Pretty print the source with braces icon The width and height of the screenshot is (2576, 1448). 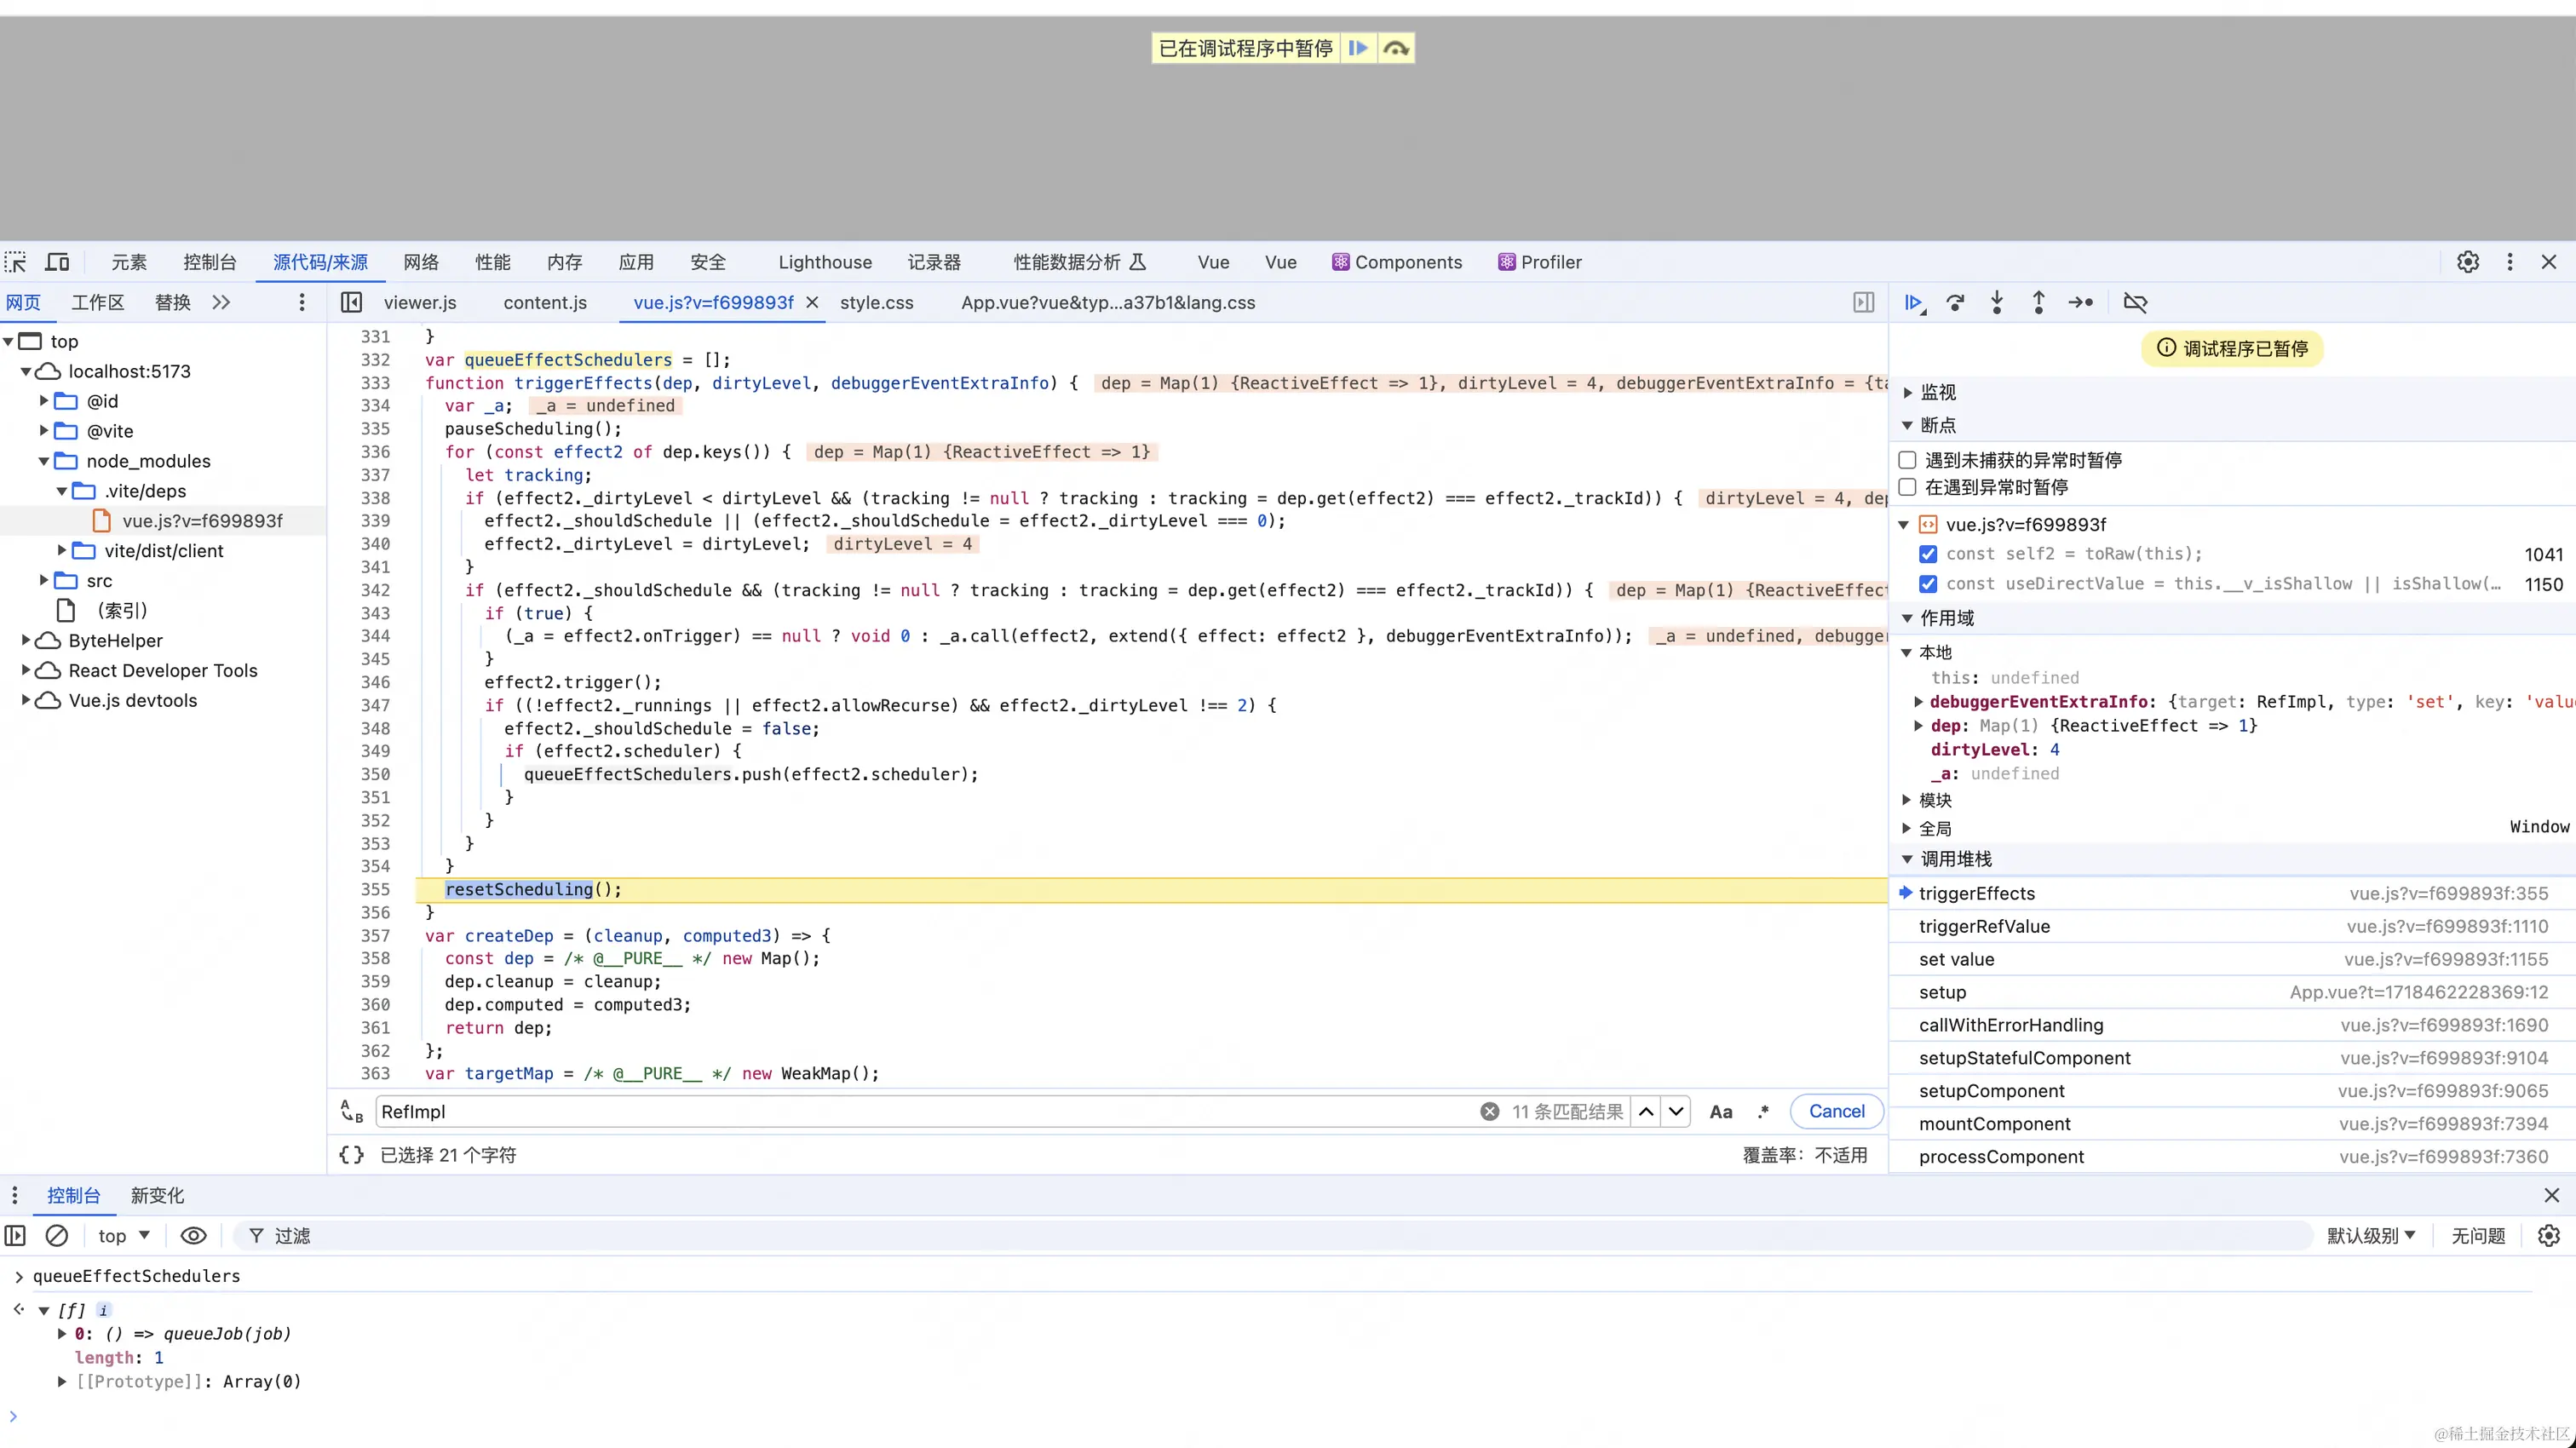(351, 1155)
